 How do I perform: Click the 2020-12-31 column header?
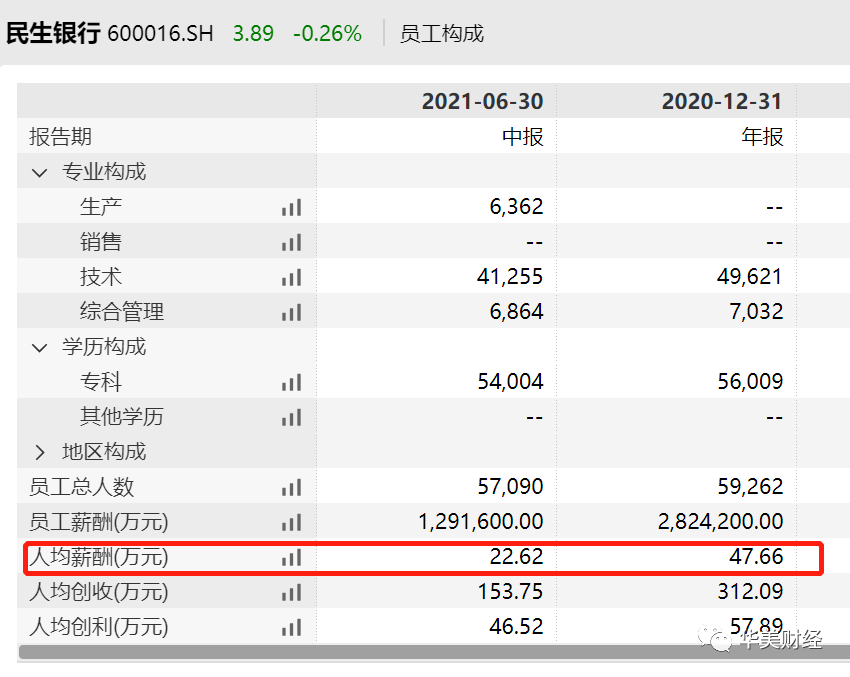click(722, 101)
